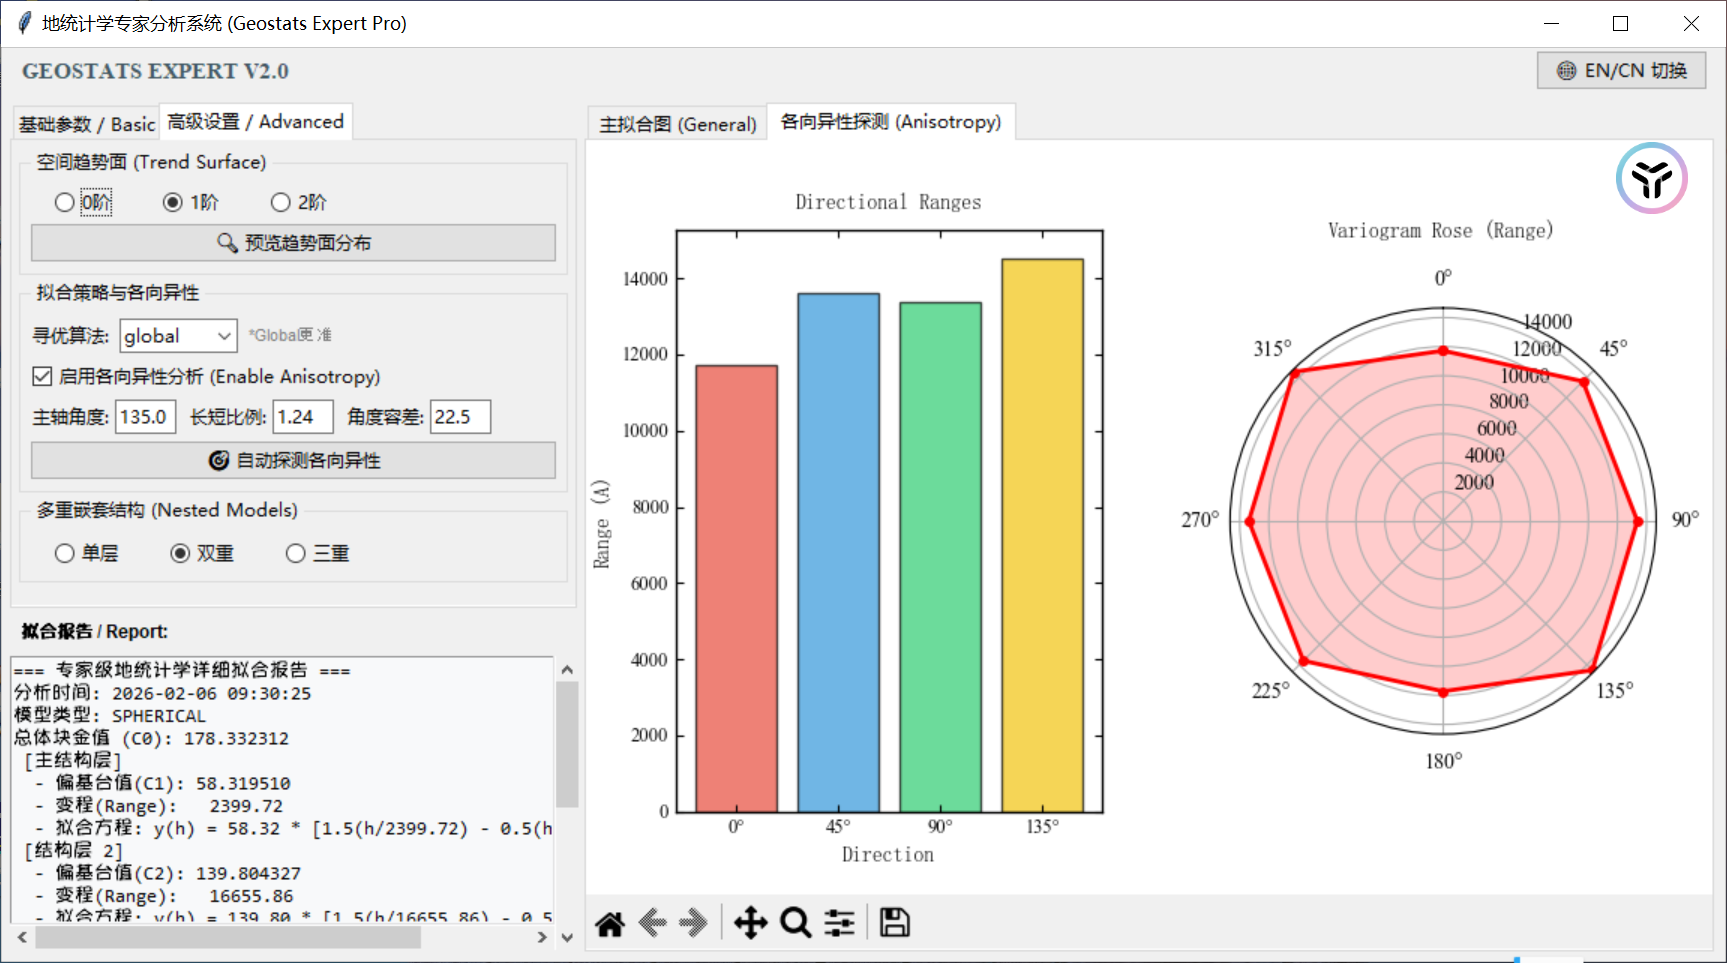Click the 预览趋势面分布 button
Screen dimensions: 1727x963
tap(293, 243)
